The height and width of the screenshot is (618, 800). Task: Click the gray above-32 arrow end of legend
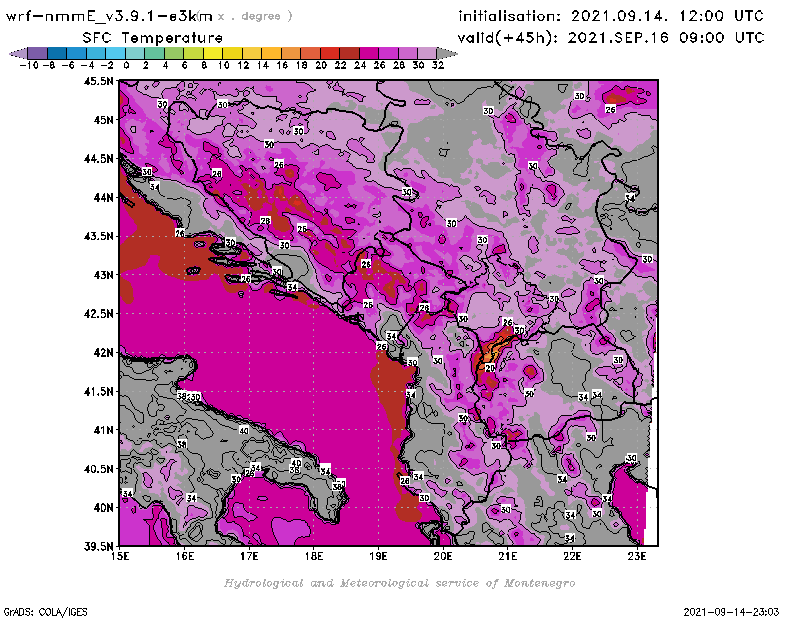coord(447,53)
